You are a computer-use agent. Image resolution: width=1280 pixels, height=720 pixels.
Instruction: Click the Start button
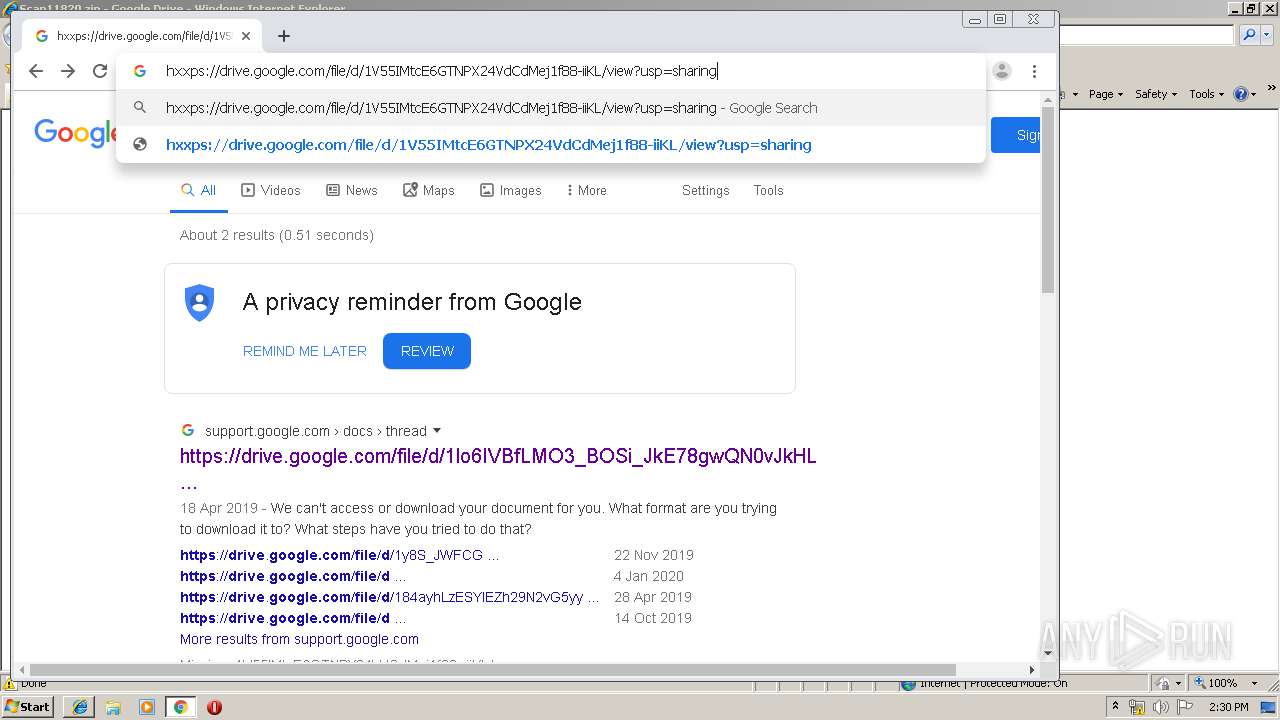(28, 706)
